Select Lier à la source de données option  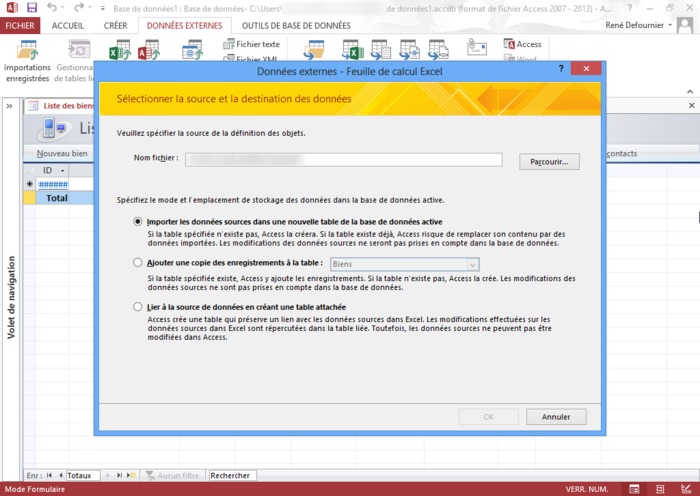tap(138, 307)
